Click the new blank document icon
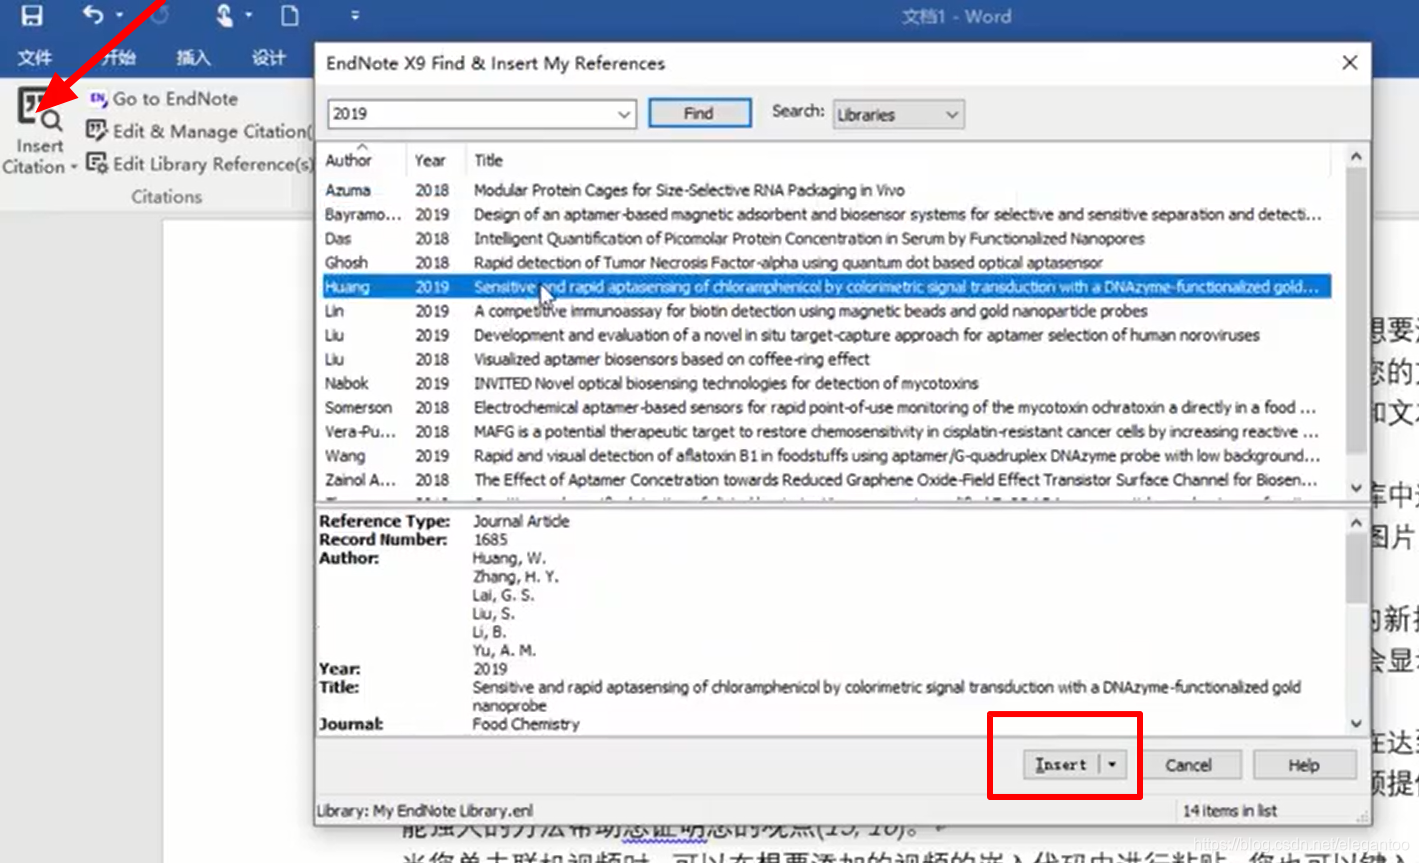This screenshot has height=863, width=1419. click(x=289, y=15)
